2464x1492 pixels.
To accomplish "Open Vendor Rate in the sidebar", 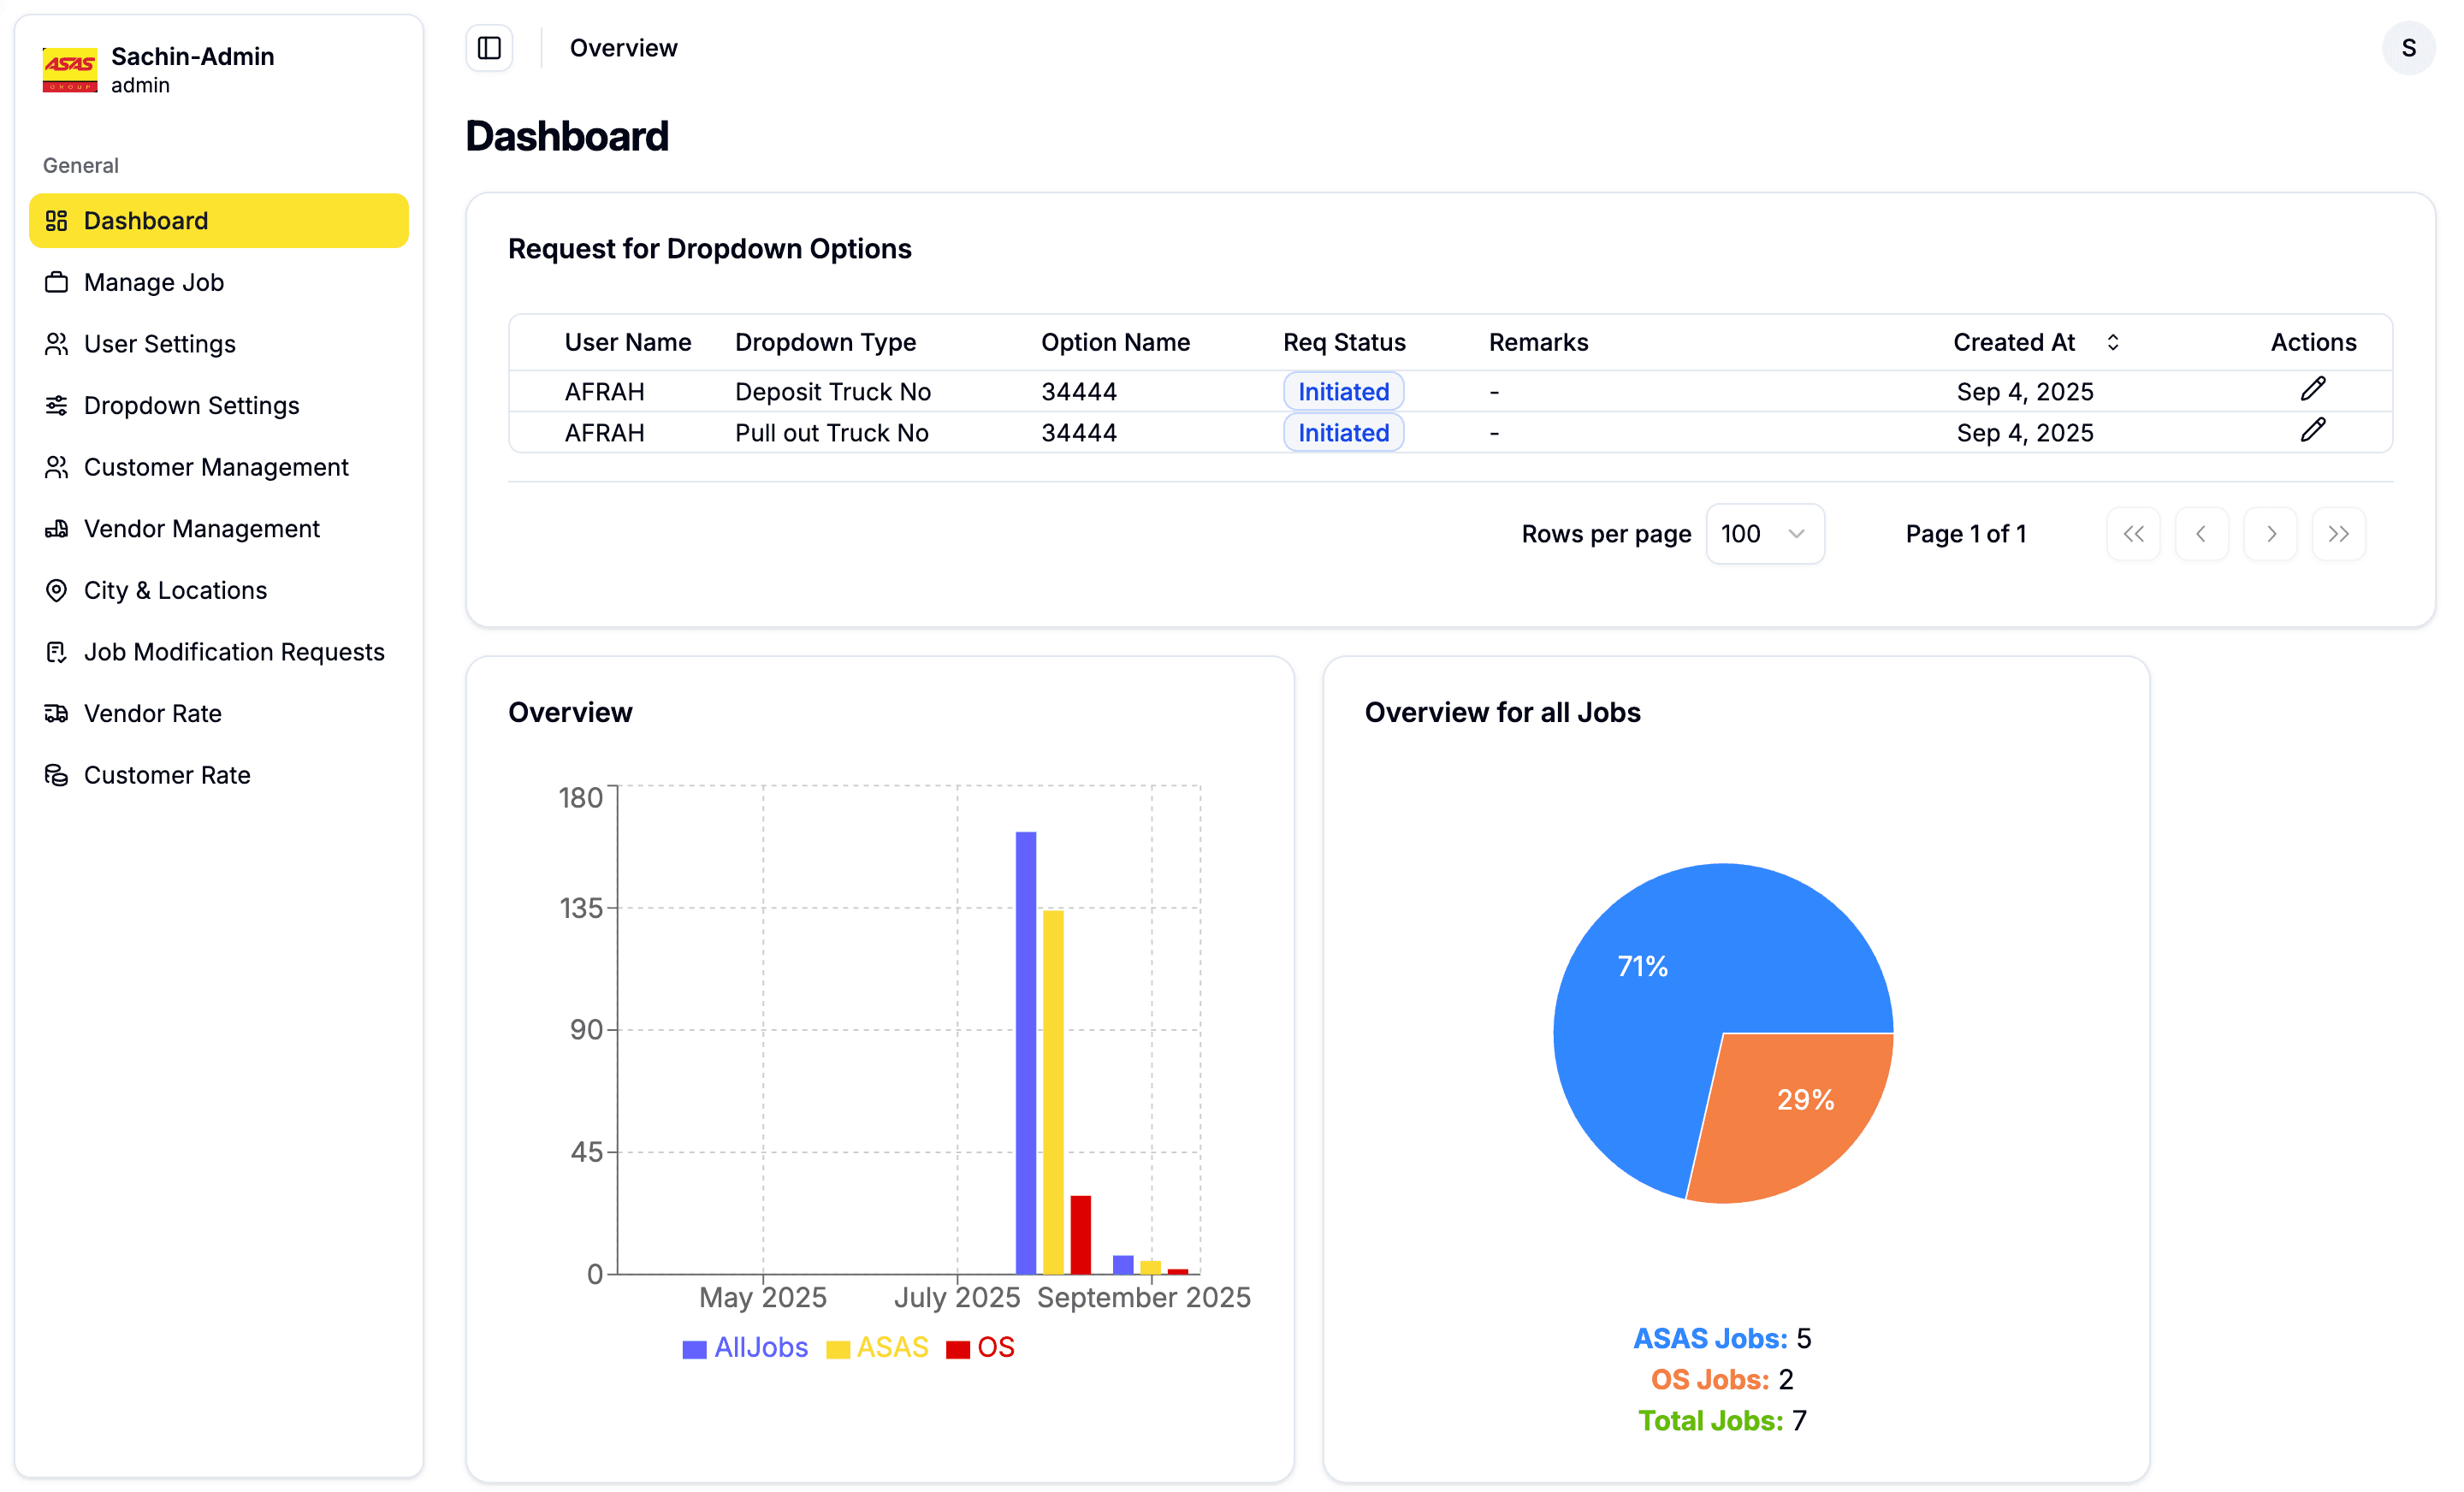I will [152, 713].
